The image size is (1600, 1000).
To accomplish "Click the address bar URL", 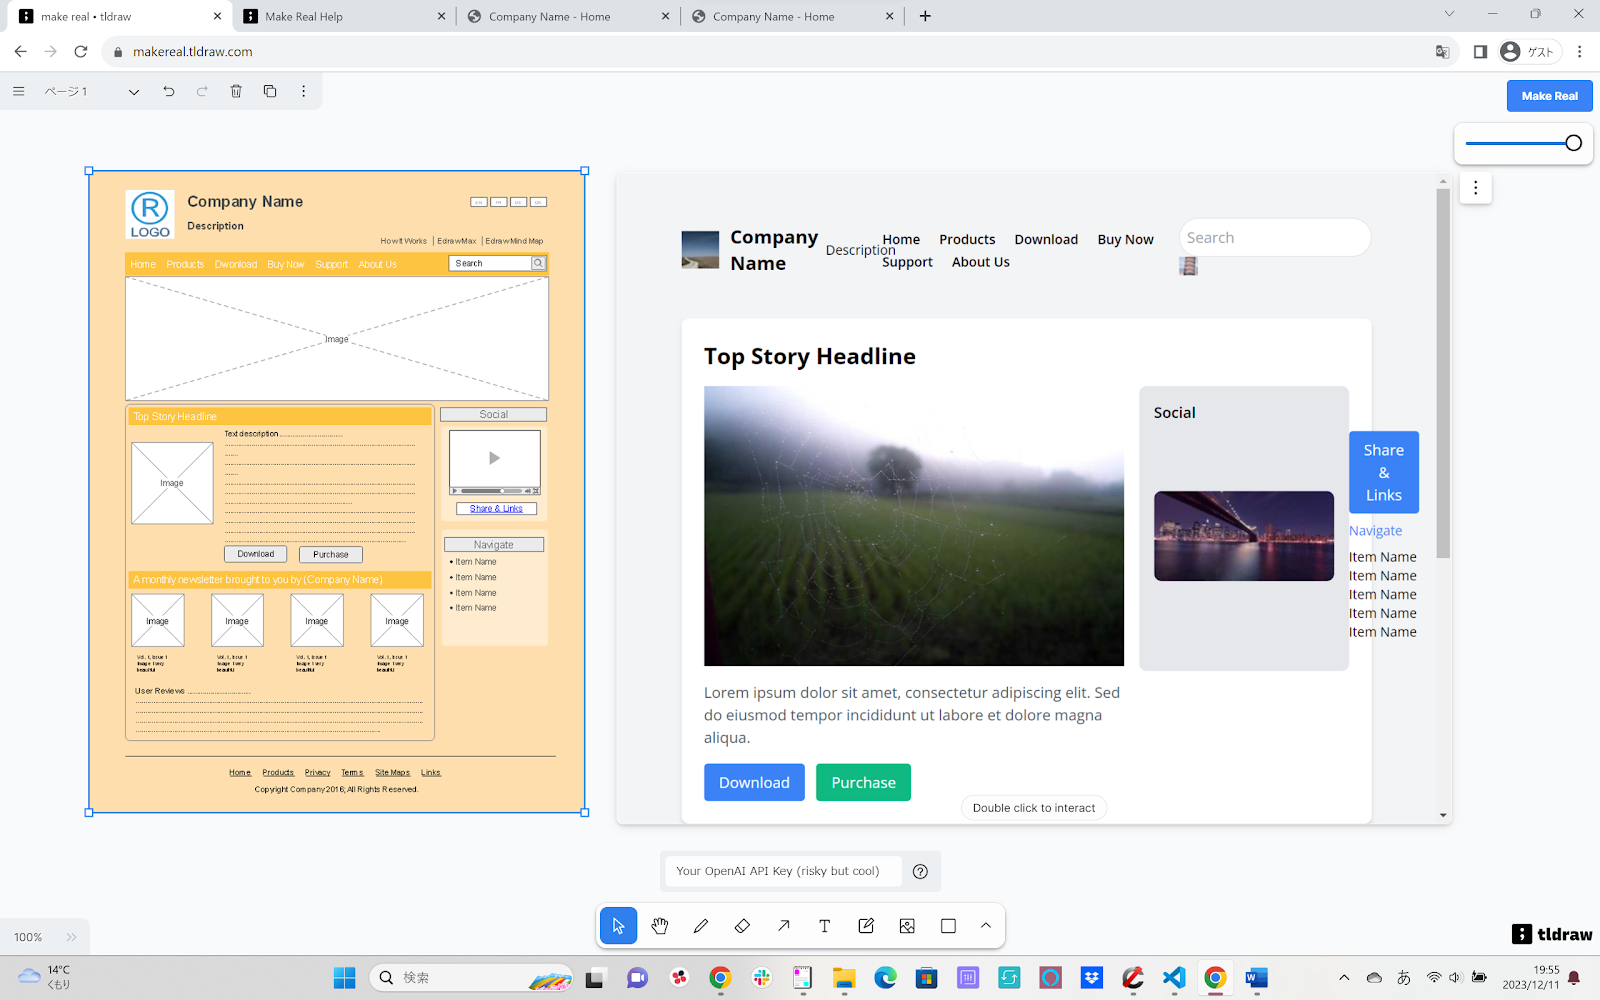I will (193, 52).
